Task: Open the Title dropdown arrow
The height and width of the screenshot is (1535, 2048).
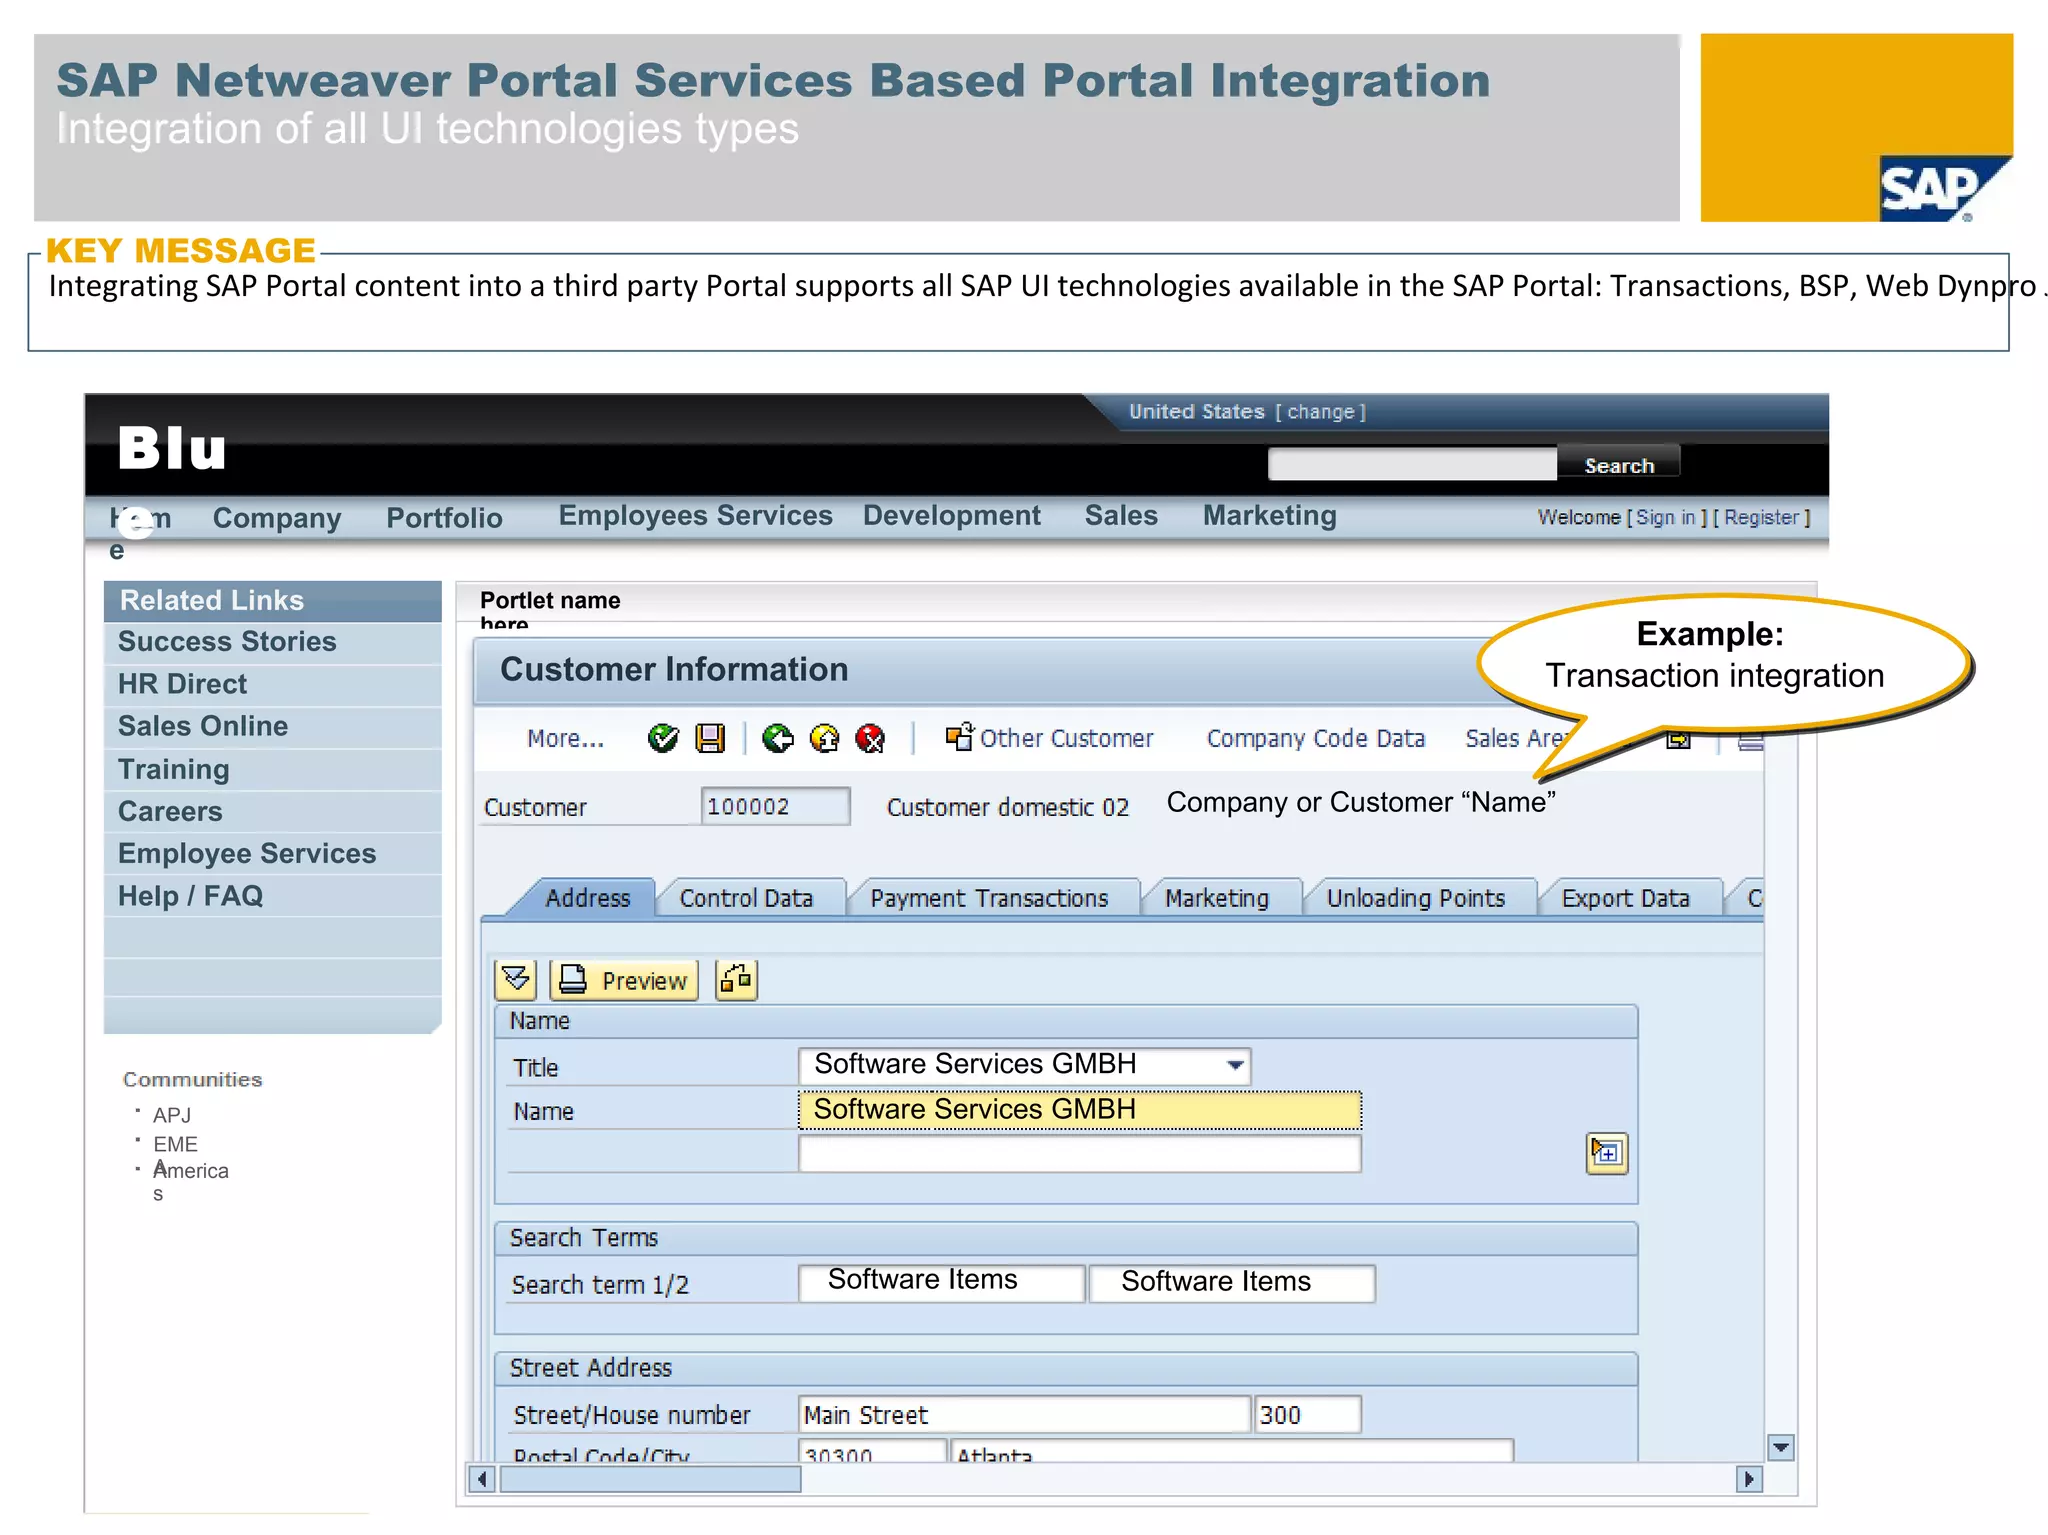Action: pos(1236,1065)
